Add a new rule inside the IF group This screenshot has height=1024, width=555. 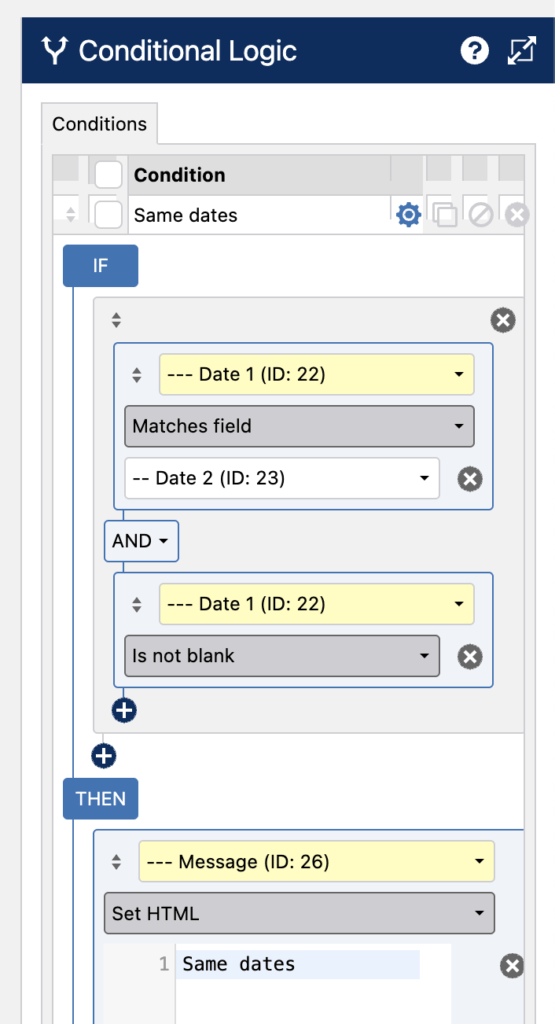124,710
